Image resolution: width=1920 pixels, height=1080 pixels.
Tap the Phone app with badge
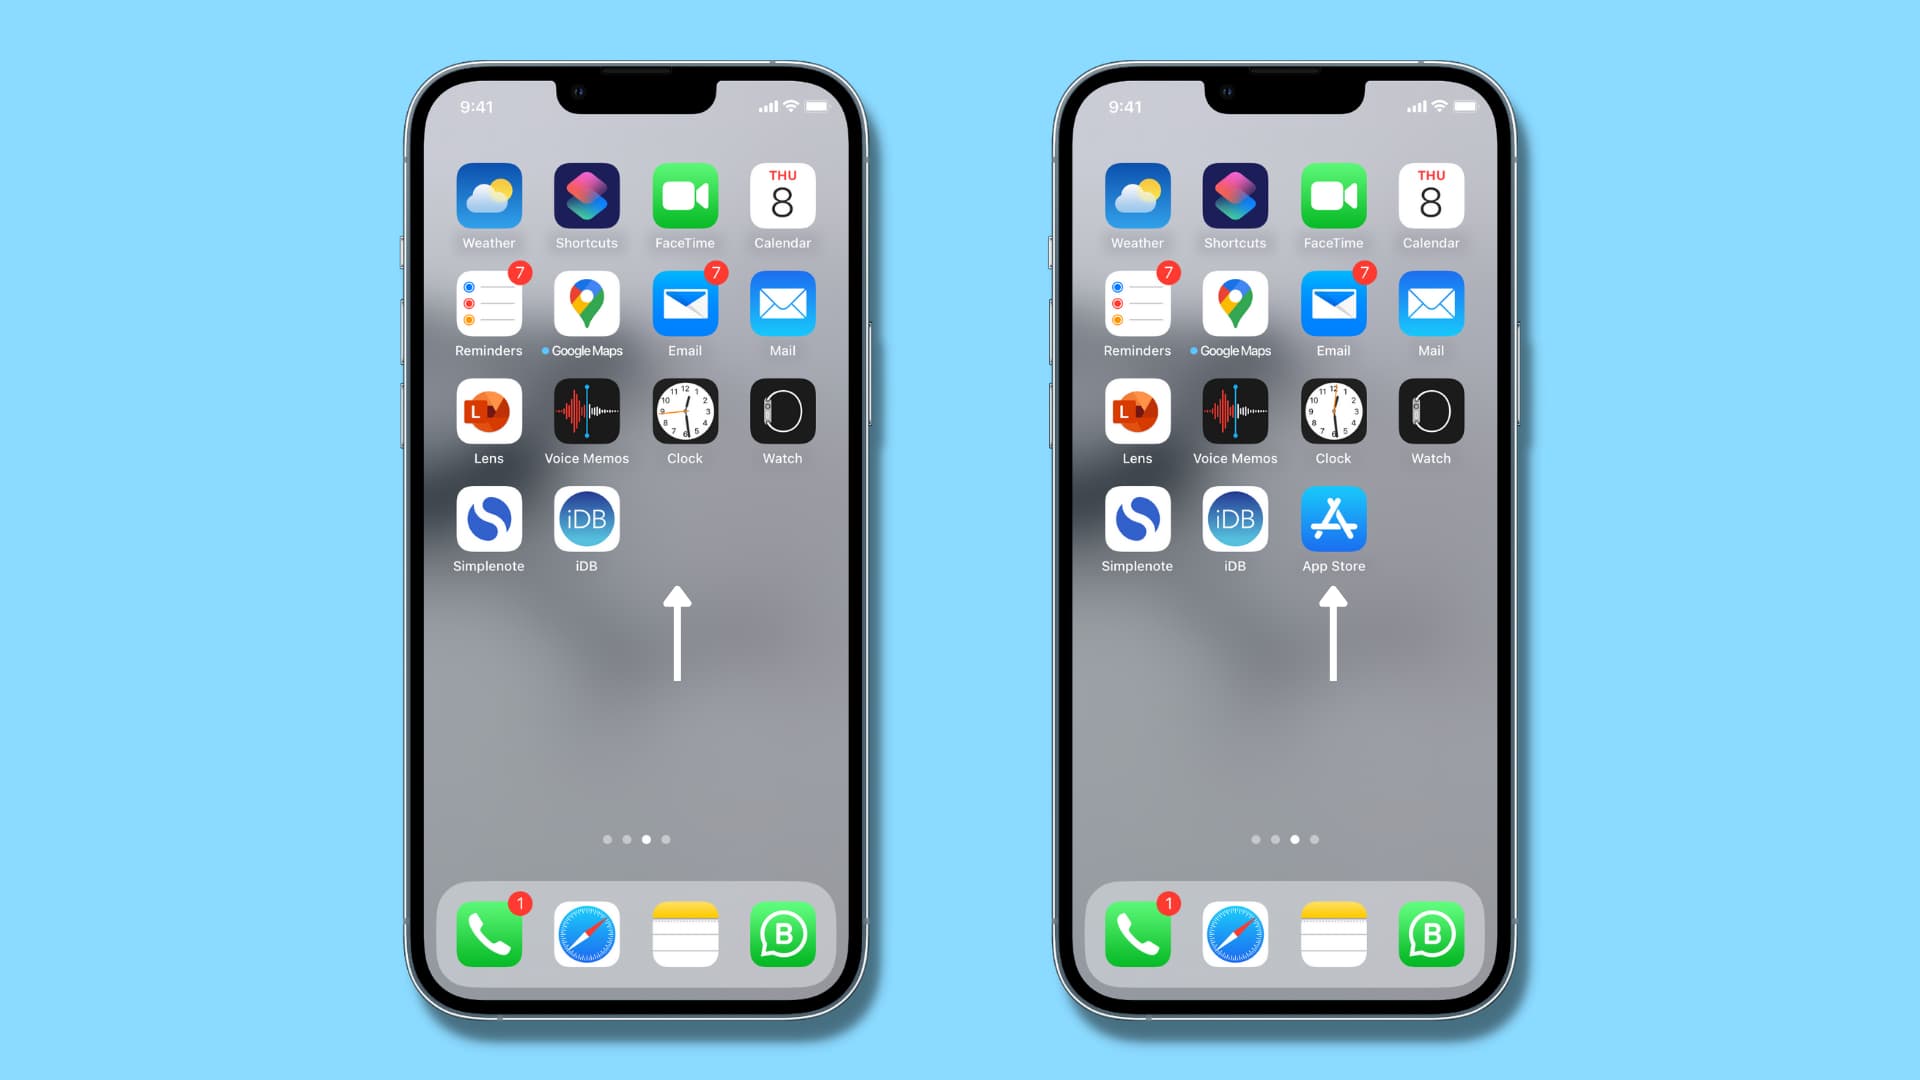(x=489, y=935)
